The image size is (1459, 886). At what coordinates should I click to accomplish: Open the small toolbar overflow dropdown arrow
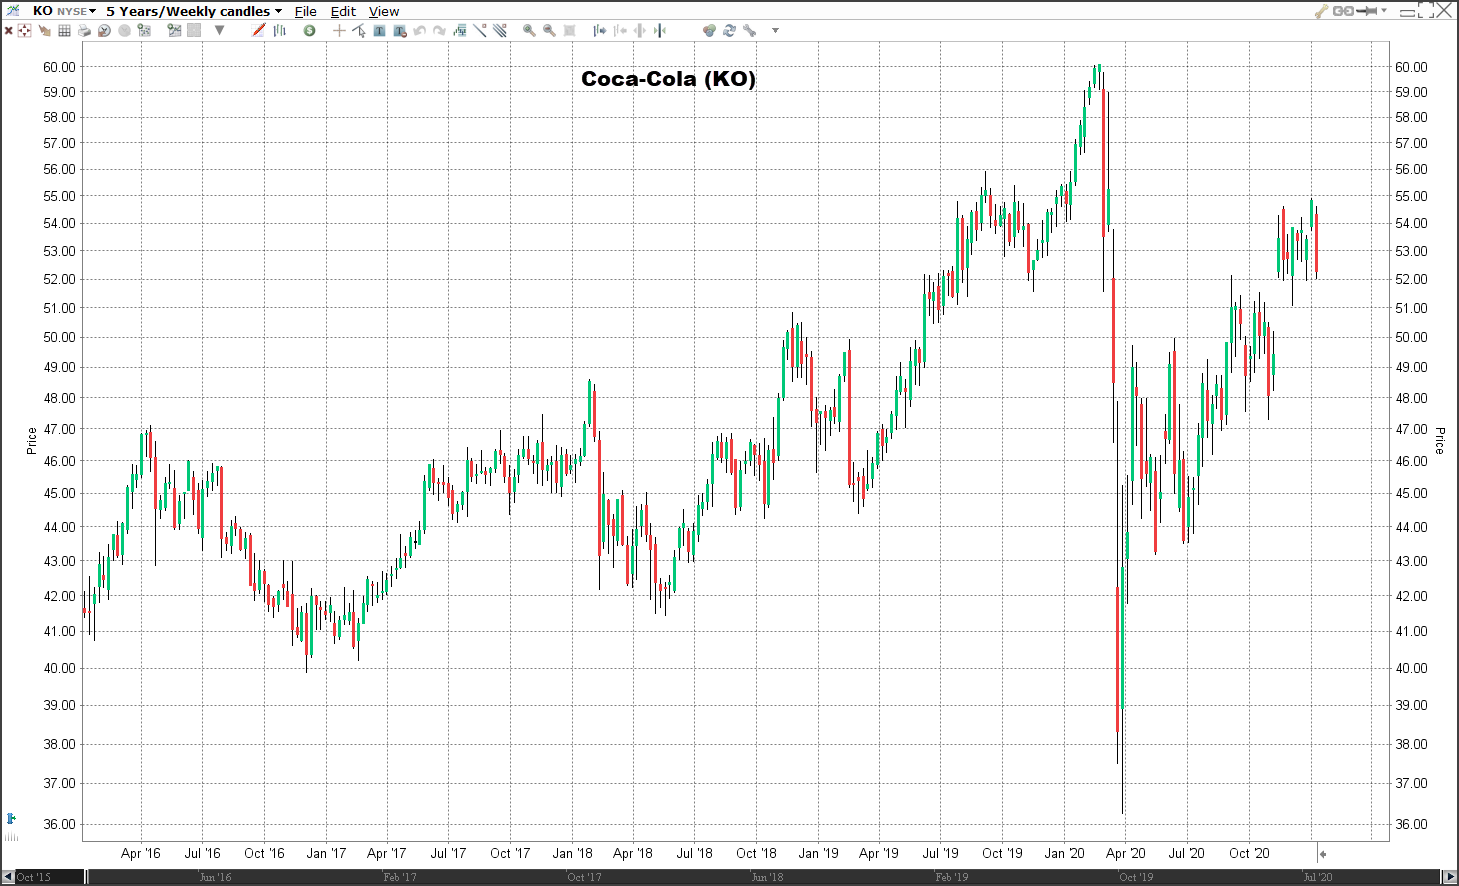[x=775, y=30]
